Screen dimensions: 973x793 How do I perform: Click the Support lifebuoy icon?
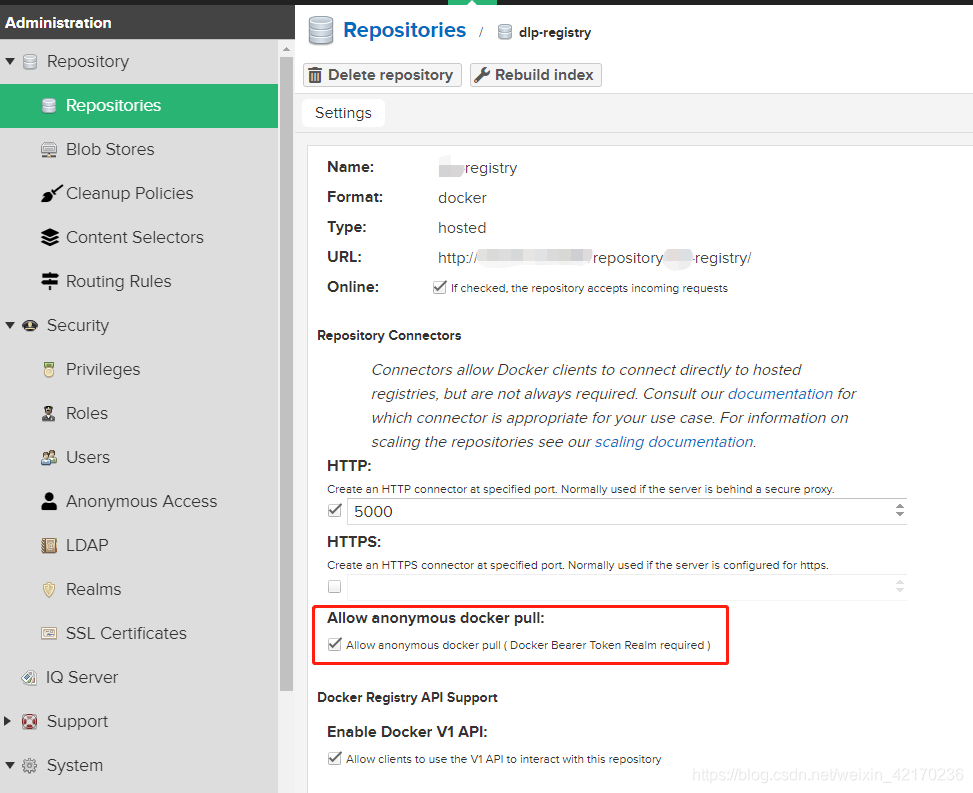(29, 722)
